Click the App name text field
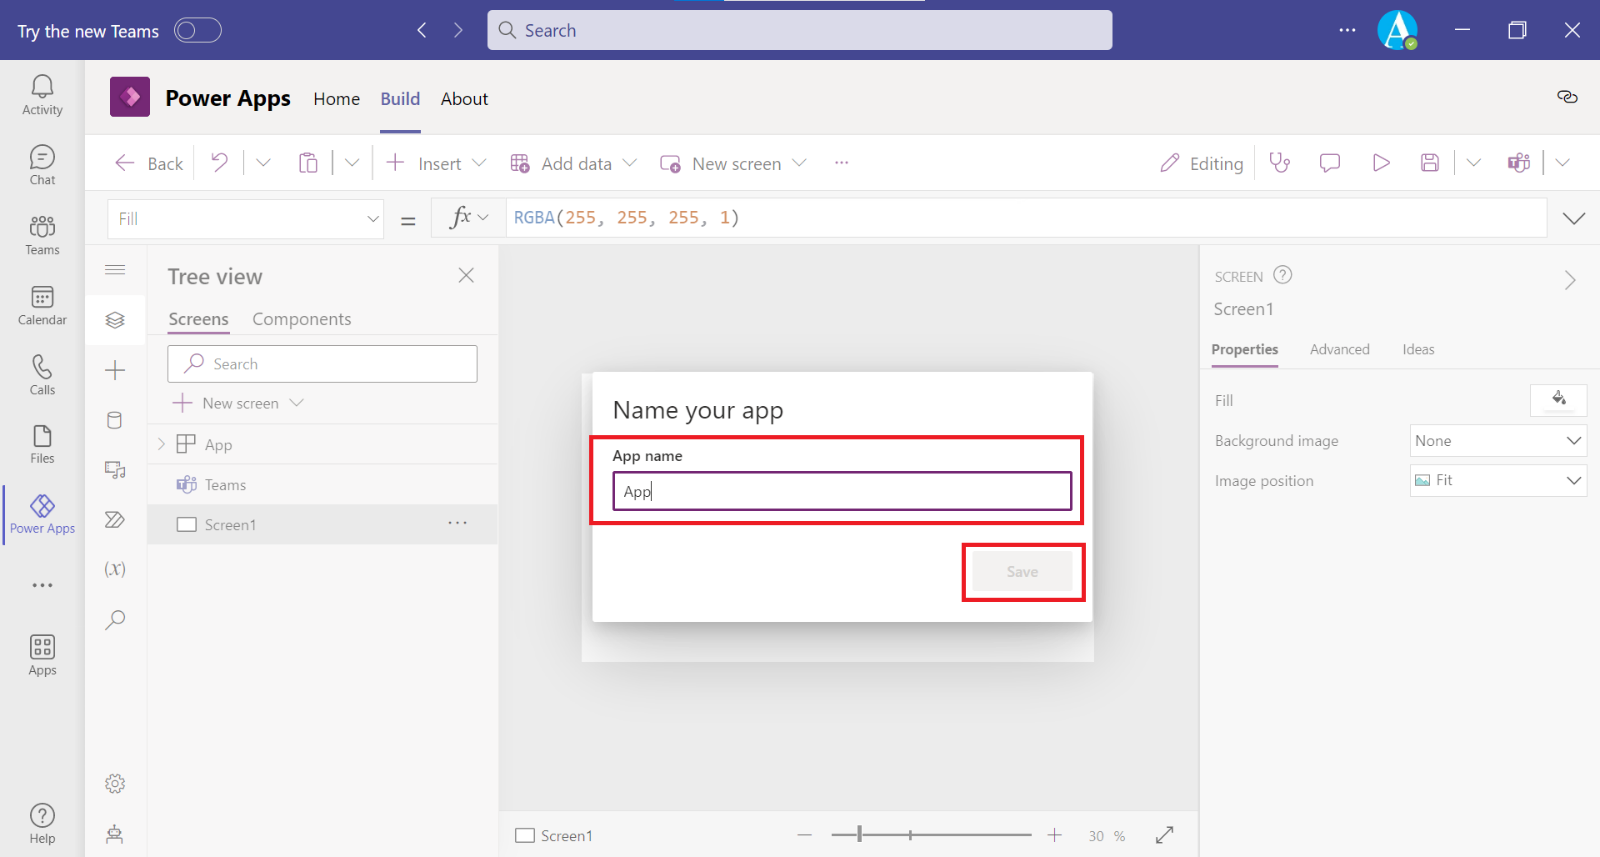The height and width of the screenshot is (857, 1600). coord(841,491)
